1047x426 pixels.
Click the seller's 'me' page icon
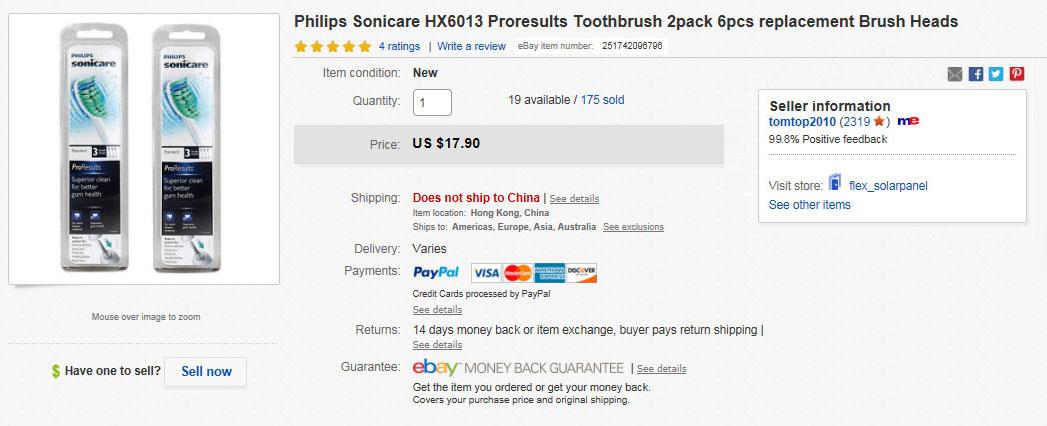click(908, 121)
